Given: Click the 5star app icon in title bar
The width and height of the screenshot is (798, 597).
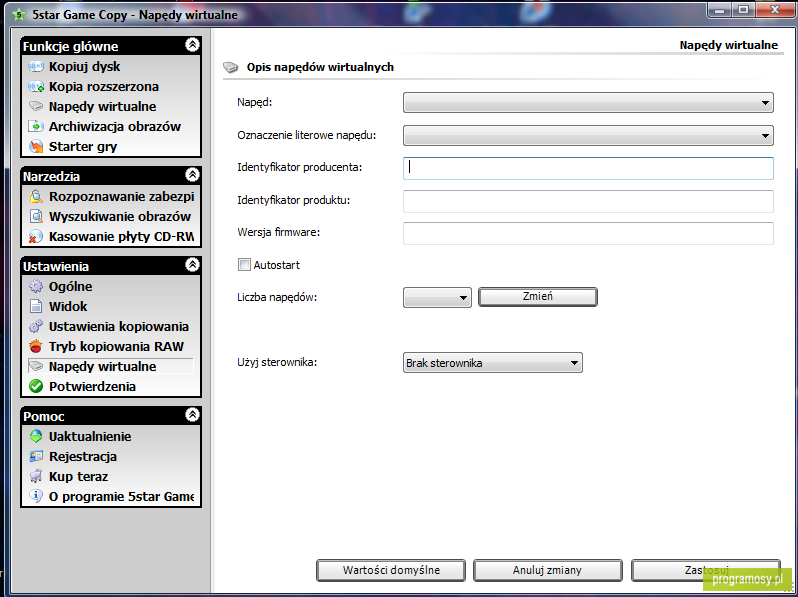Looking at the screenshot, I should 19,15.
